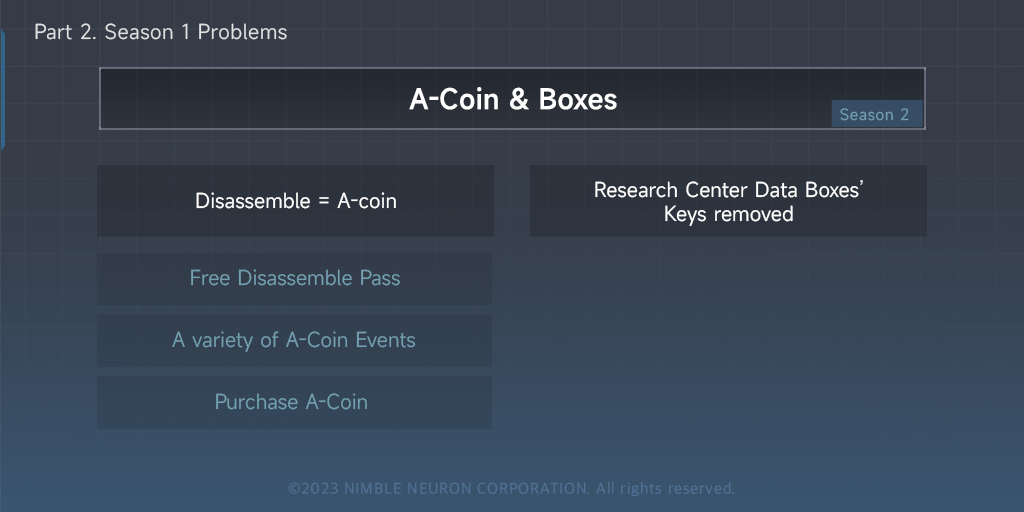Image resolution: width=1024 pixels, height=512 pixels.
Task: Click the word Free in the Disassemble Pass item
Action: (x=210, y=278)
